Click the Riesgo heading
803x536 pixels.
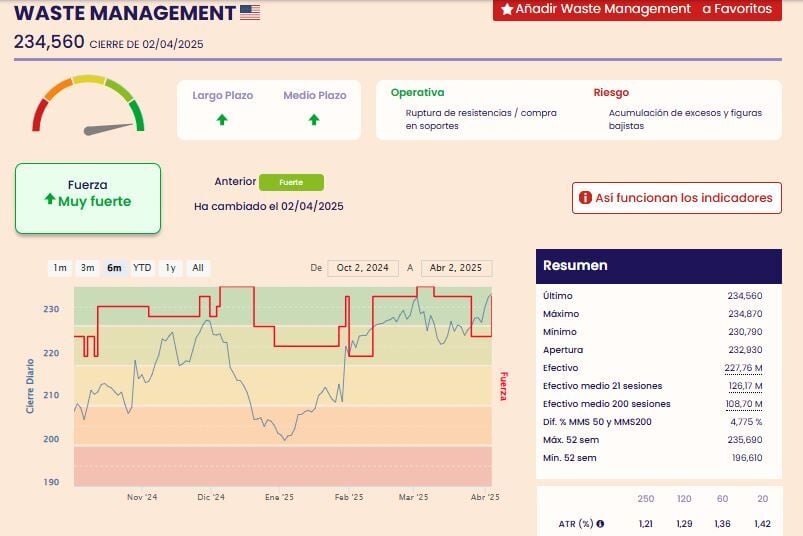611,93
